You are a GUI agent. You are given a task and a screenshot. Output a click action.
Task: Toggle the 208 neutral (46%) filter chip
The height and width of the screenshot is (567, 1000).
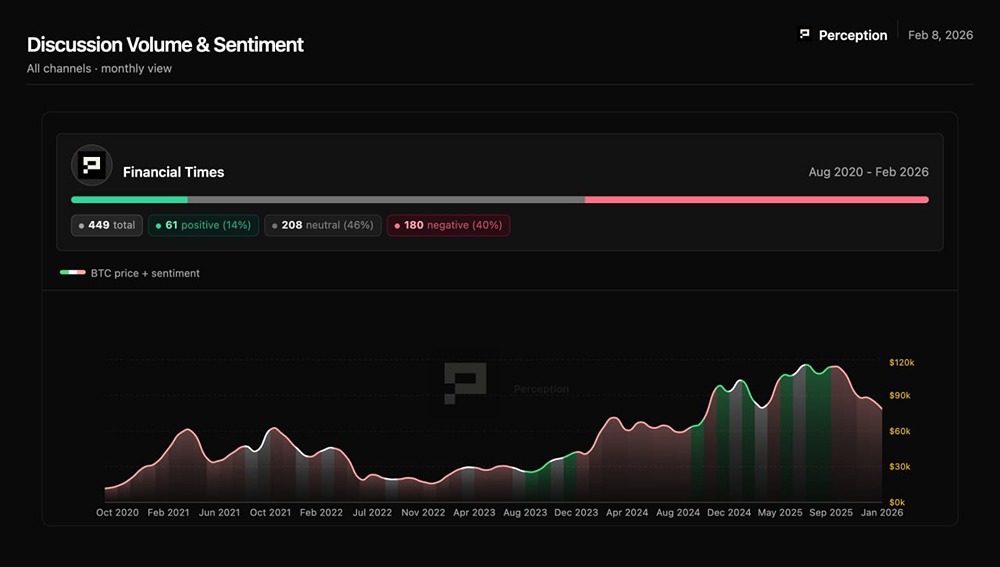pos(323,226)
